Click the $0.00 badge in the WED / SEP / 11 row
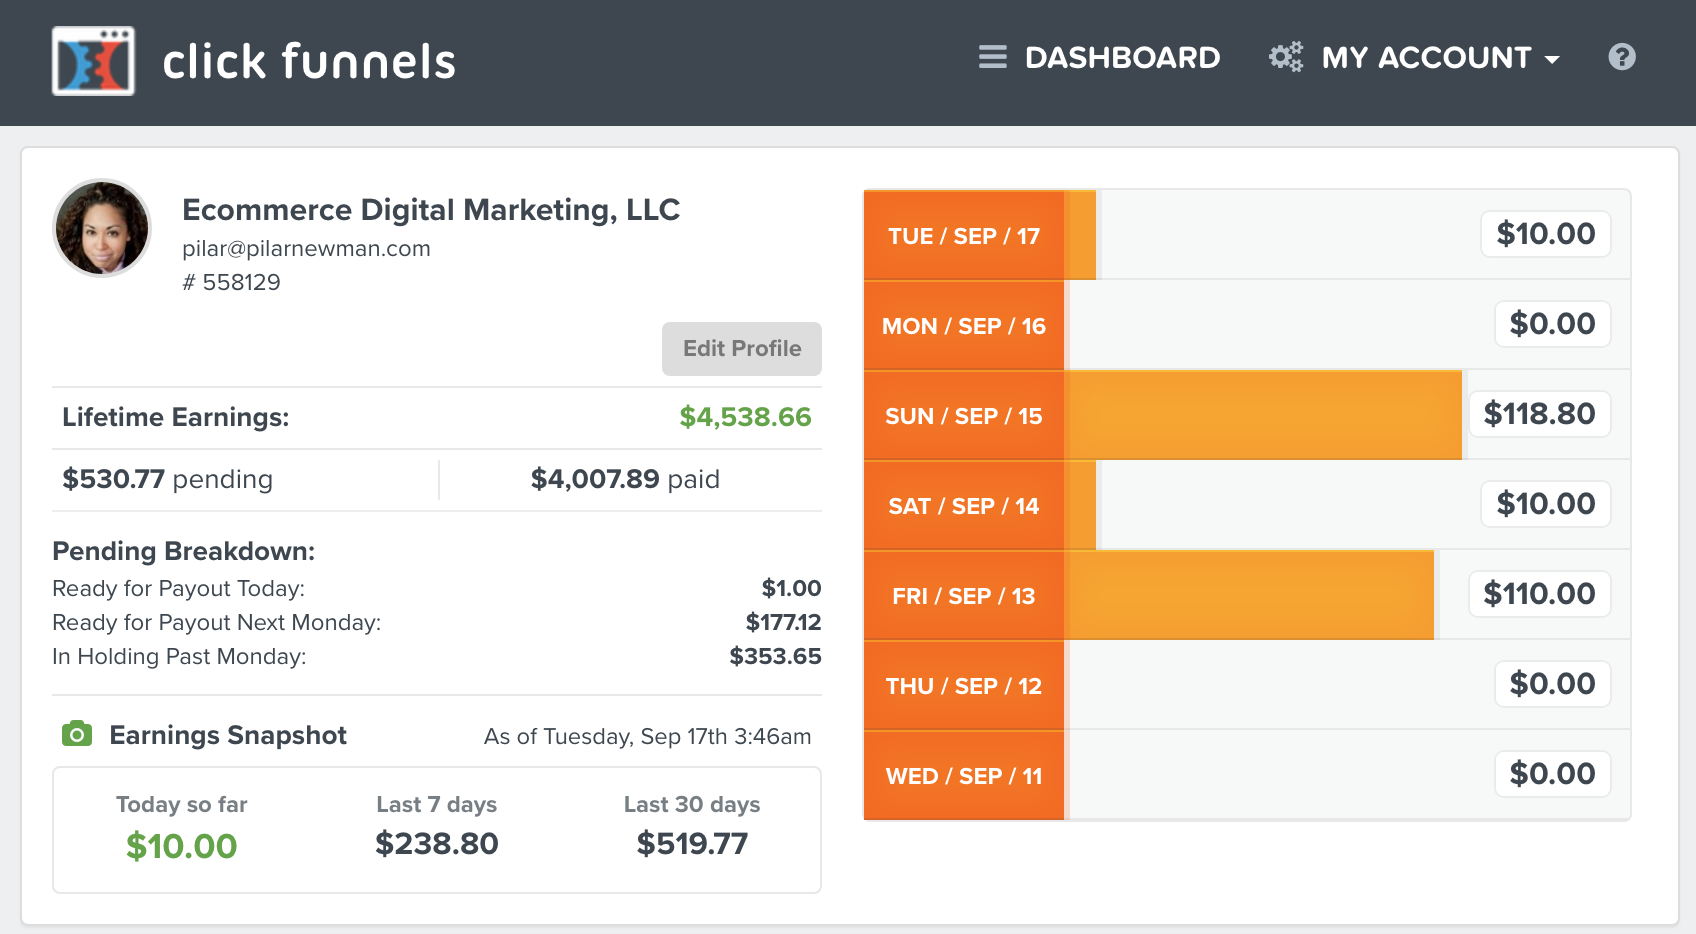Viewport: 1696px width, 934px height. (1553, 774)
